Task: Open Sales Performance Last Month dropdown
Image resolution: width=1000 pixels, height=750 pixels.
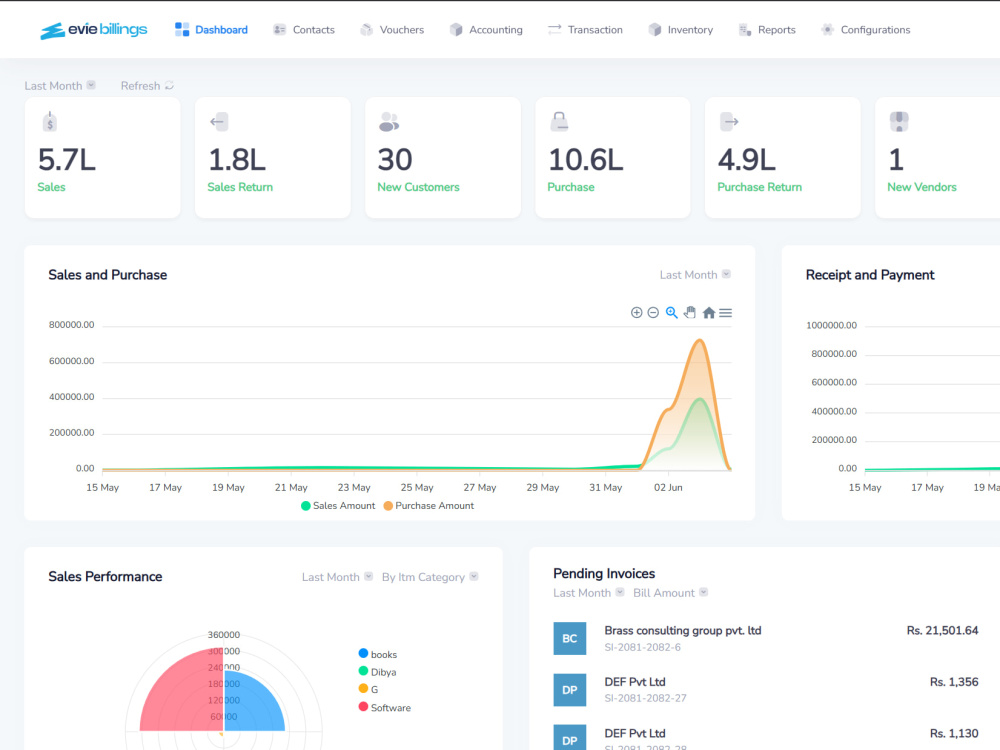Action: (x=337, y=577)
